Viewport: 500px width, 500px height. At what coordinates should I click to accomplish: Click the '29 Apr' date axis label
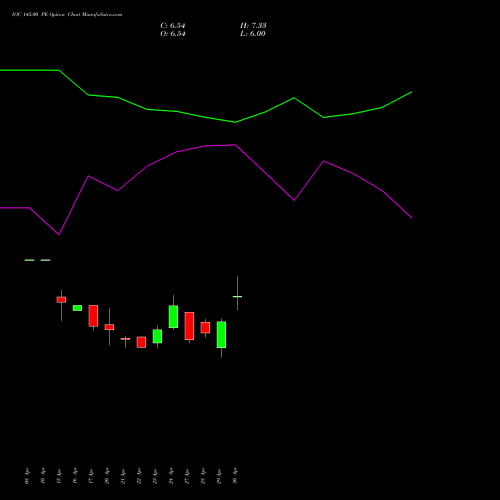[x=219, y=476]
